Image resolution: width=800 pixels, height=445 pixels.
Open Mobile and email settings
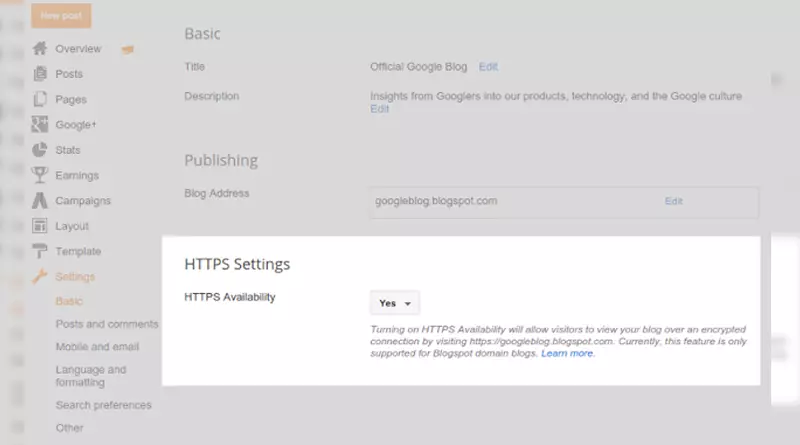point(97,347)
